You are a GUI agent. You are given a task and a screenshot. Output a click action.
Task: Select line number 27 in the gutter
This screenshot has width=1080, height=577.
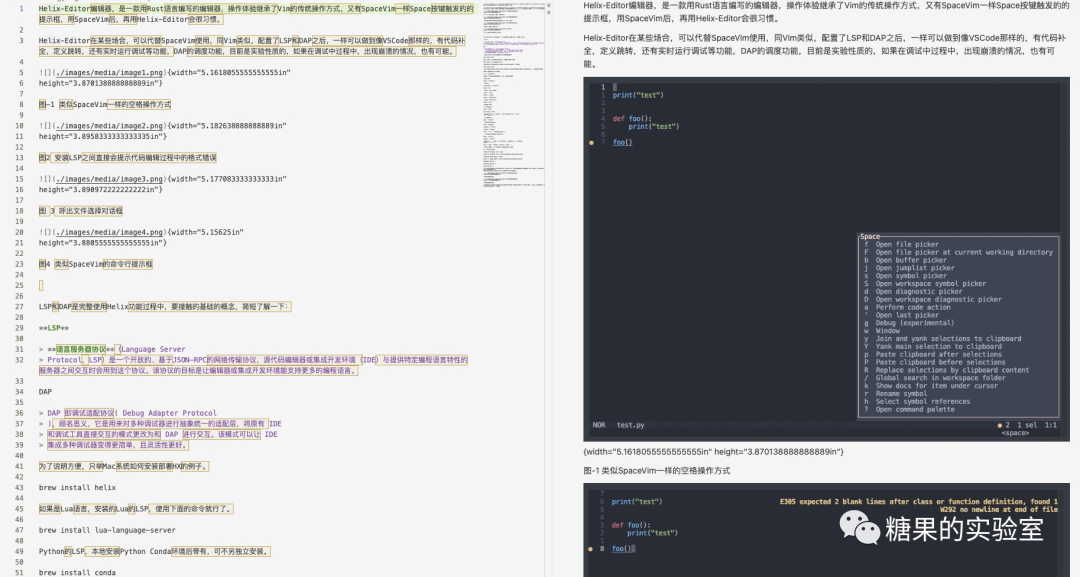20,306
